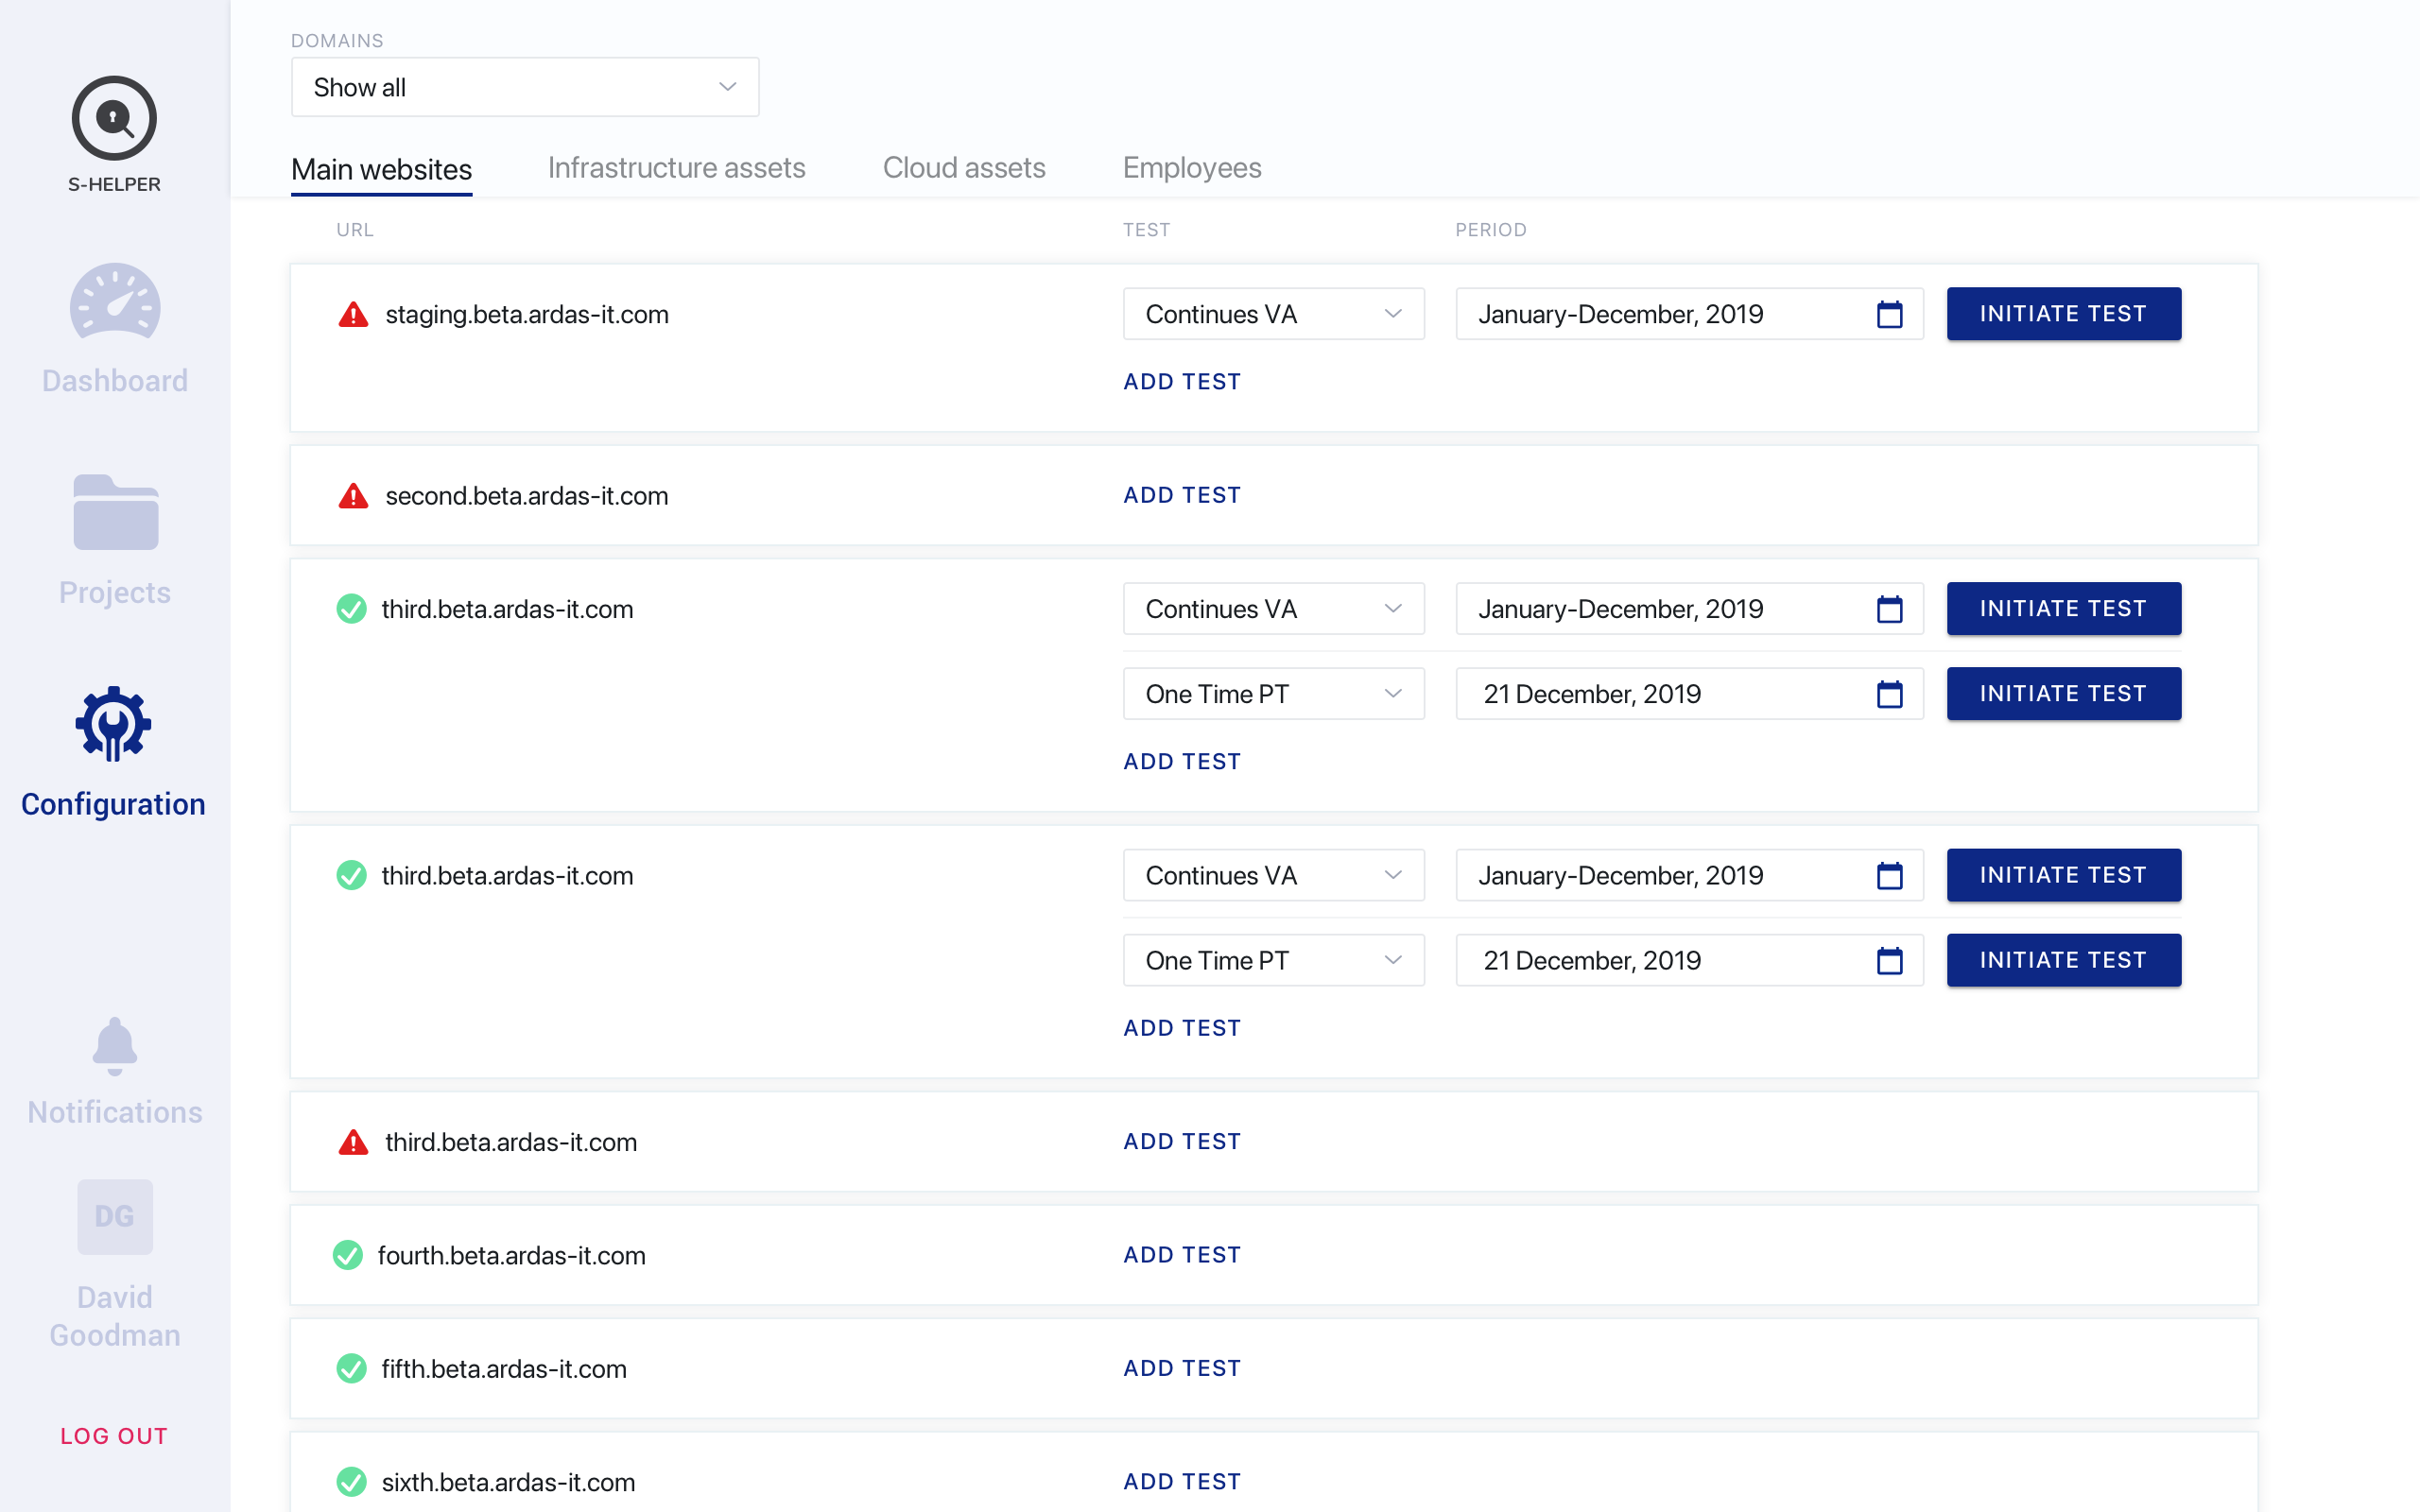Image resolution: width=2420 pixels, height=1512 pixels.
Task: Click the success checkmark for third.beta.ardas-it.com
Action: tap(349, 608)
